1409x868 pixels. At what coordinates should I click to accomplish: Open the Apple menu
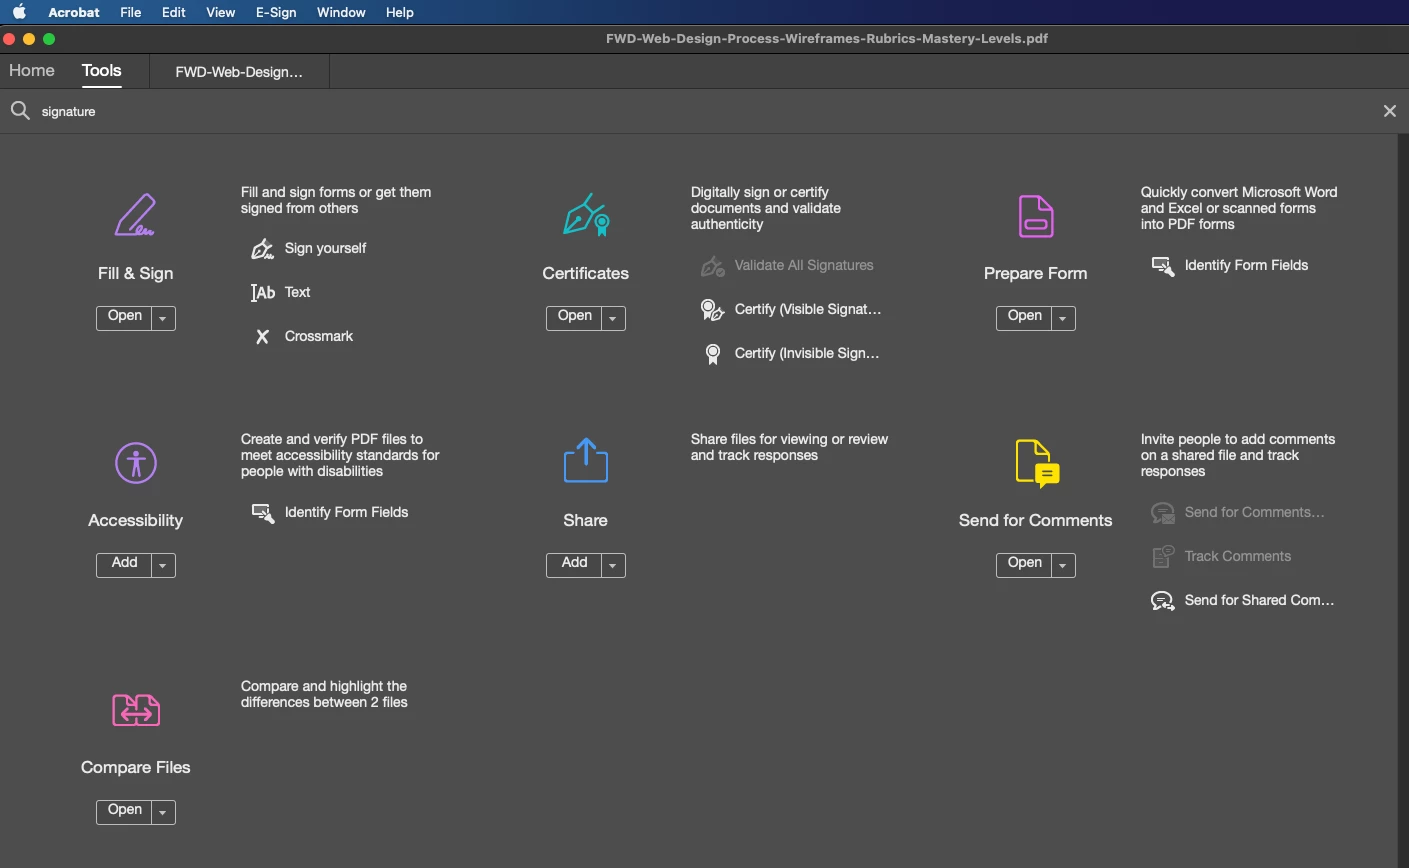(x=19, y=12)
